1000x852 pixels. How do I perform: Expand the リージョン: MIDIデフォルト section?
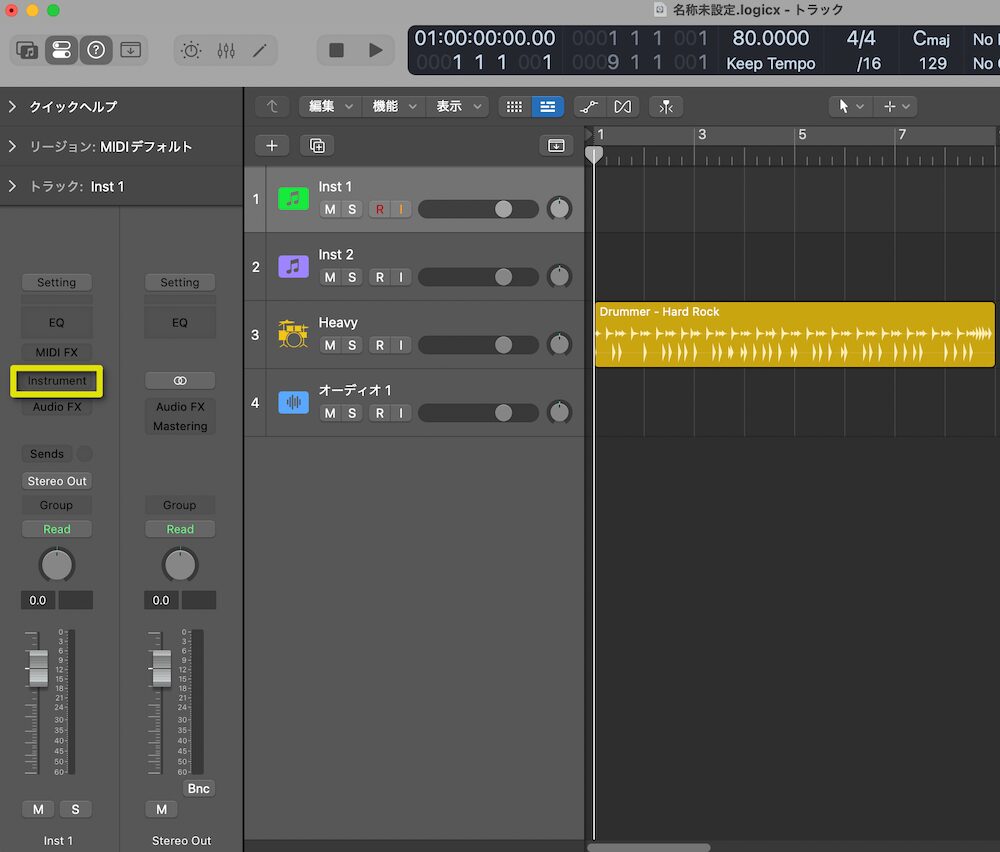(x=13, y=147)
